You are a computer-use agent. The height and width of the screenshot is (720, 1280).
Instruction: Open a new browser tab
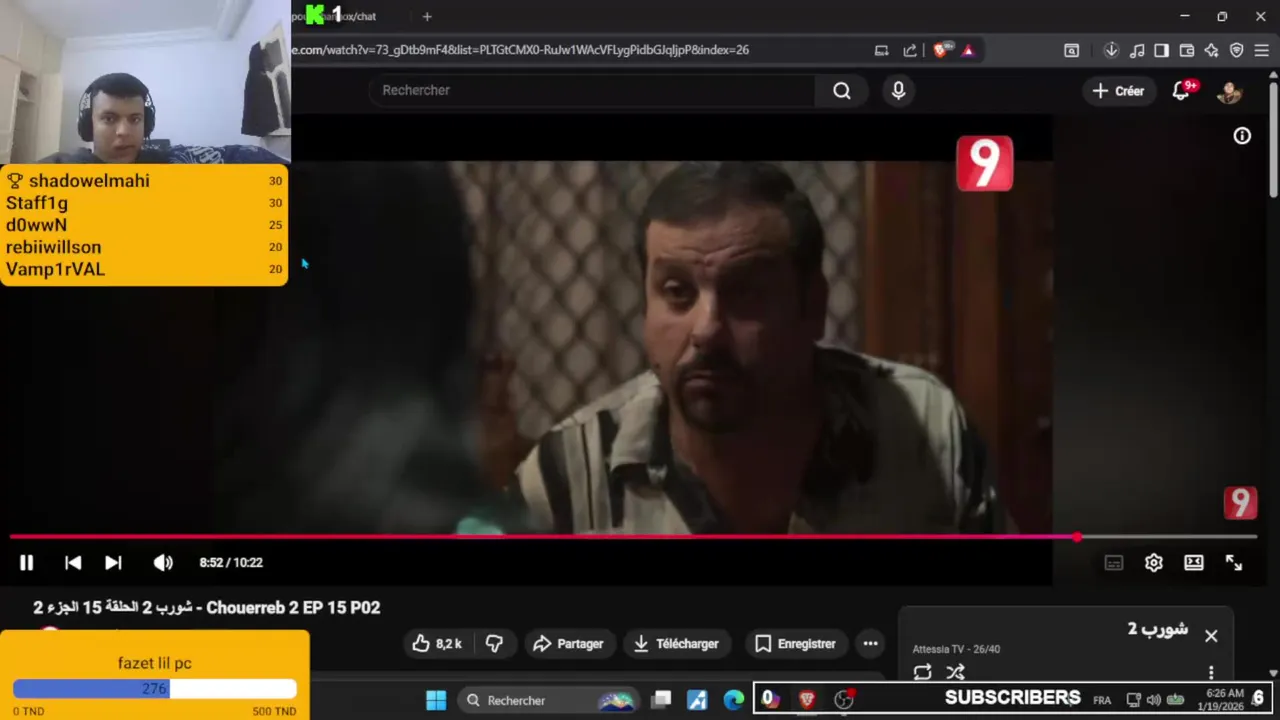(x=427, y=16)
